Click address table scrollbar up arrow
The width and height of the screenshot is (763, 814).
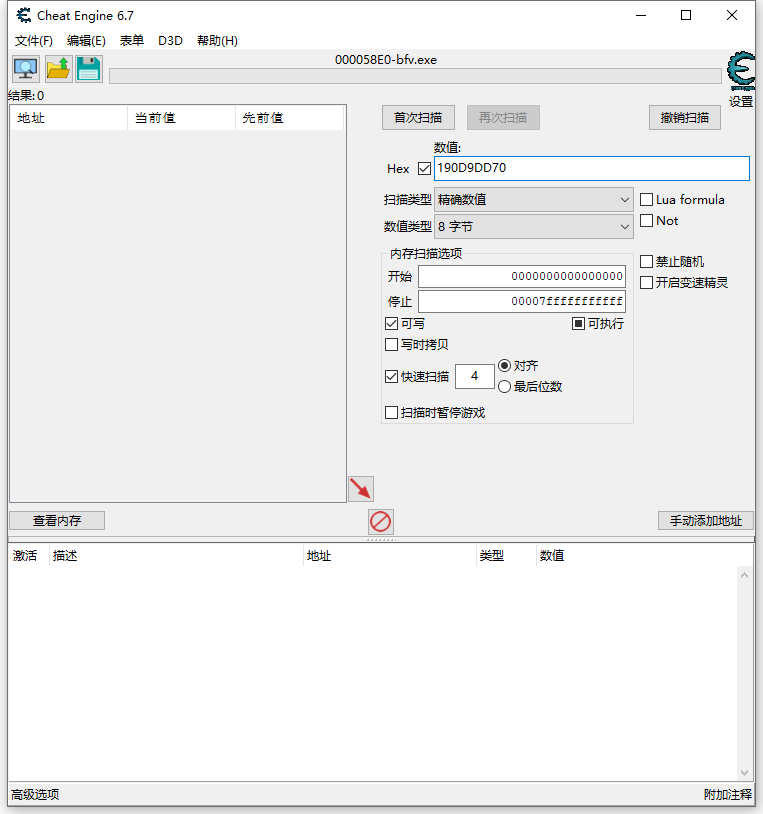click(x=744, y=575)
